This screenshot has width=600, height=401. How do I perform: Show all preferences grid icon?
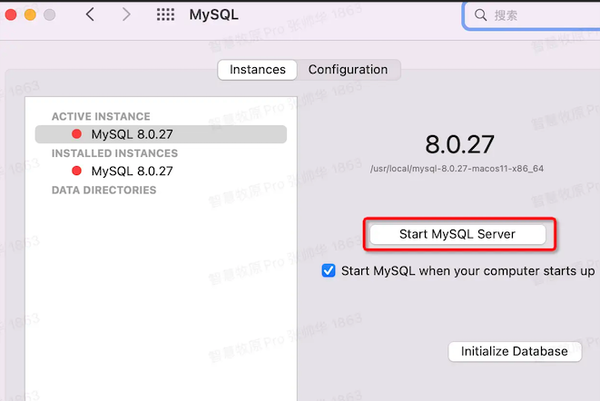165,15
